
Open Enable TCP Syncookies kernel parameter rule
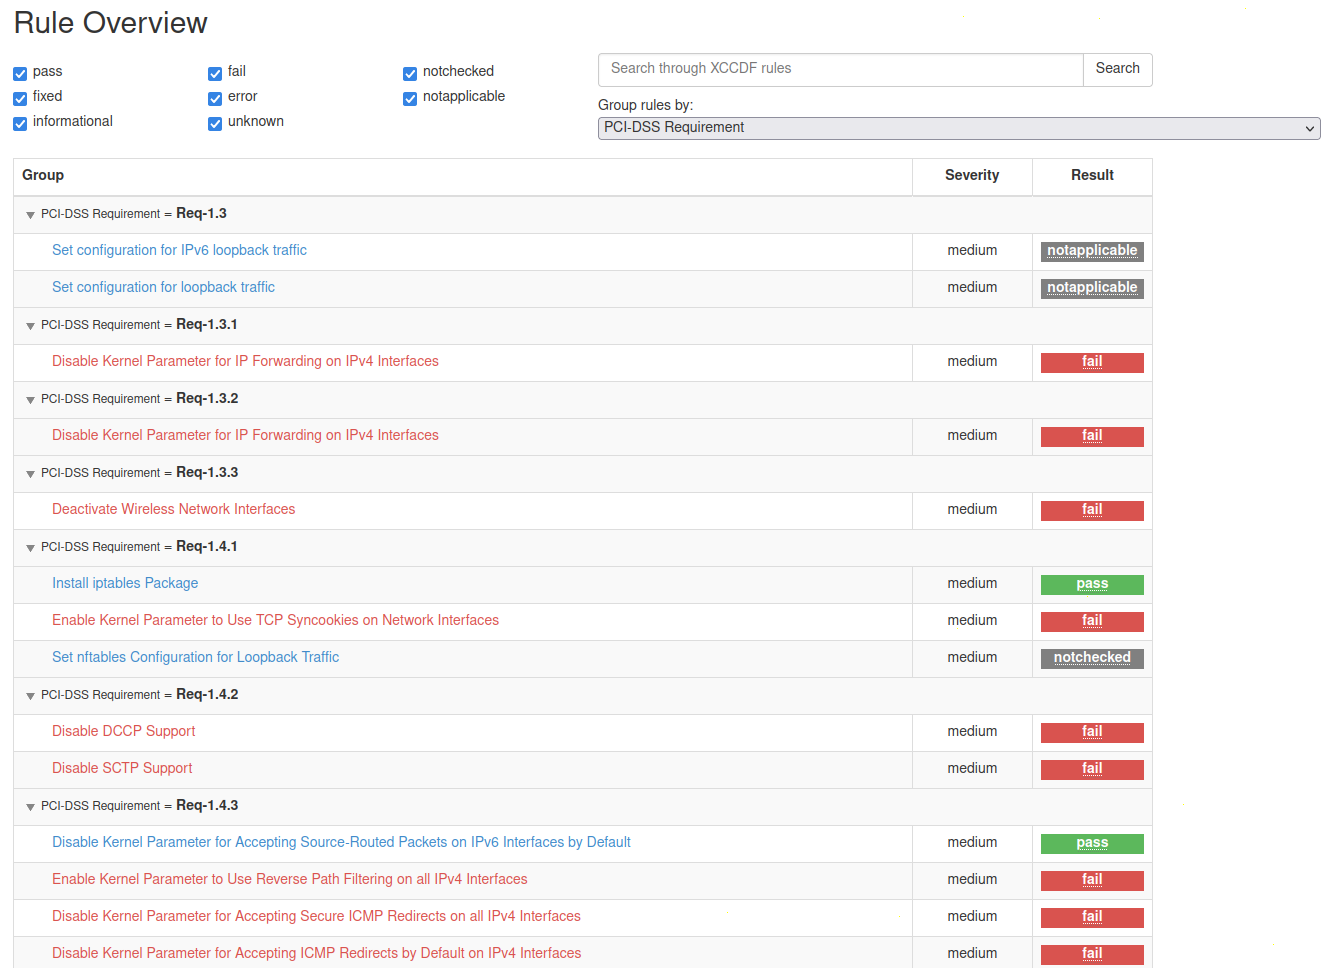[275, 620]
